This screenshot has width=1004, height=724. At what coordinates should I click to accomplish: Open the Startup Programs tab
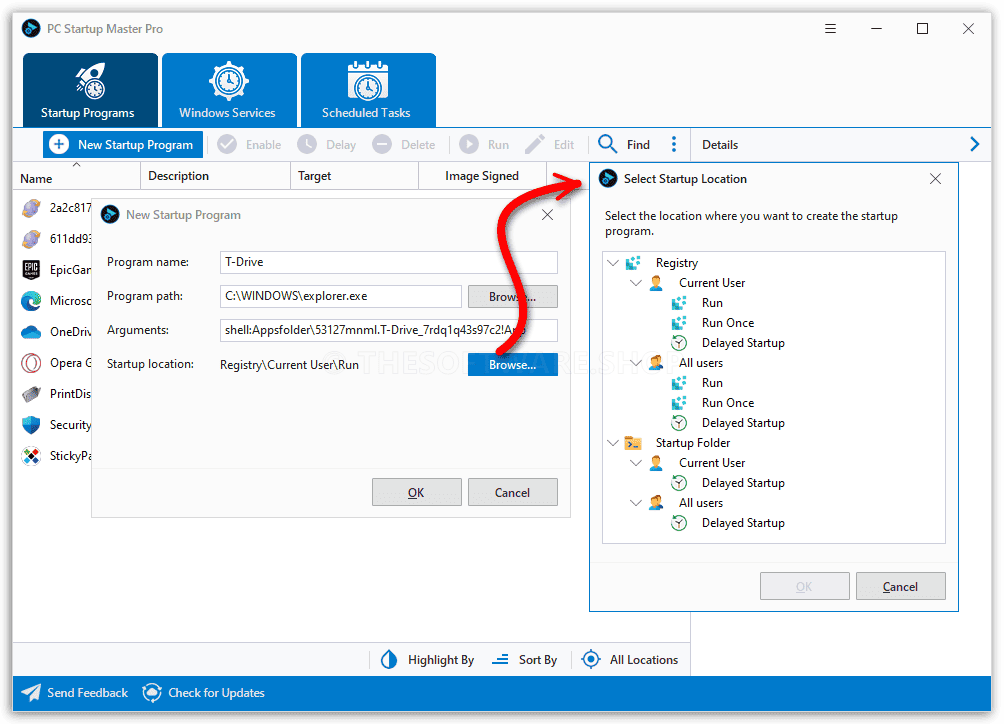tap(90, 90)
